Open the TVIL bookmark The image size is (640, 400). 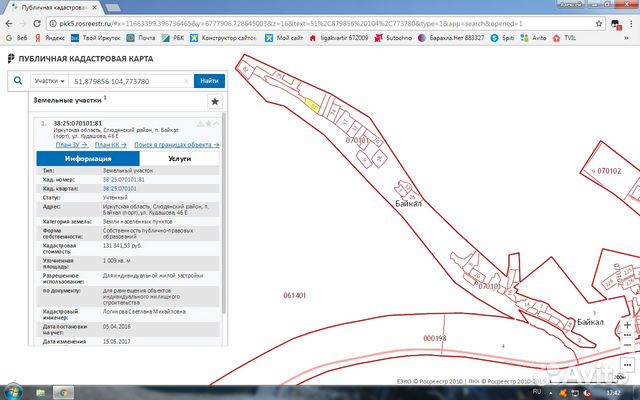tap(564, 38)
